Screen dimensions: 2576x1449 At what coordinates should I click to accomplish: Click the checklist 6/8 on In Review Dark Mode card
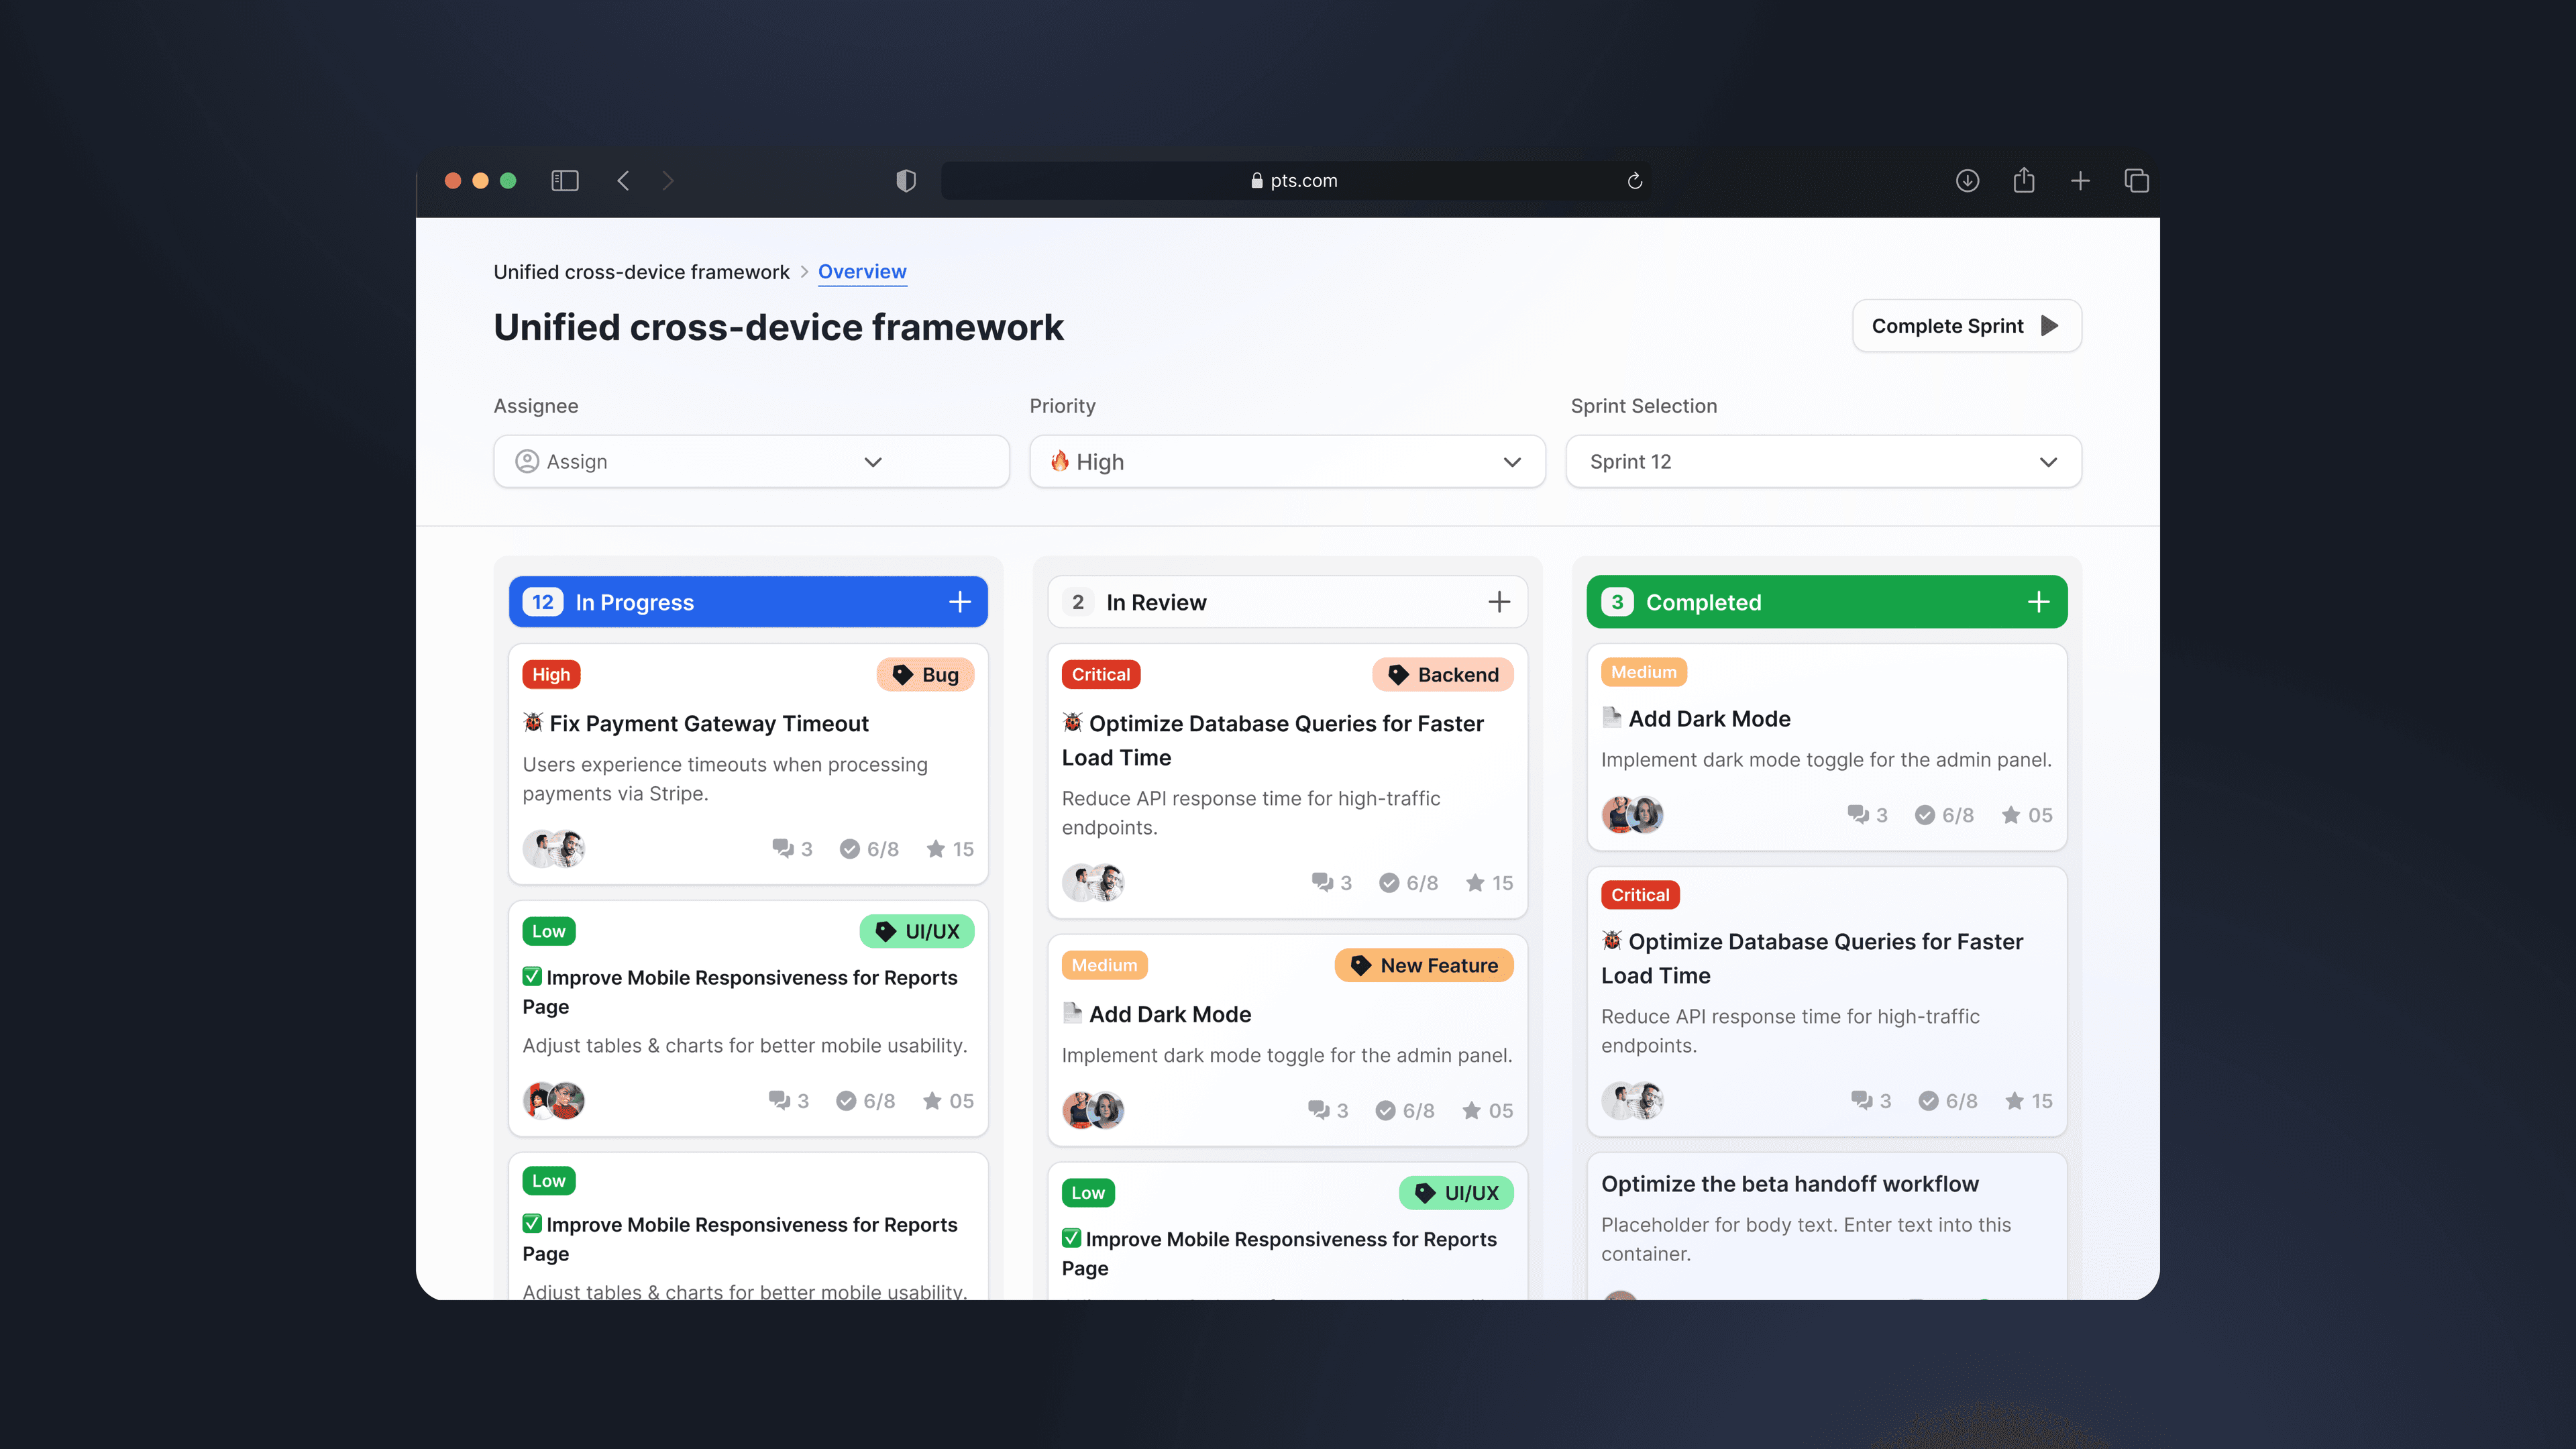(1404, 1111)
